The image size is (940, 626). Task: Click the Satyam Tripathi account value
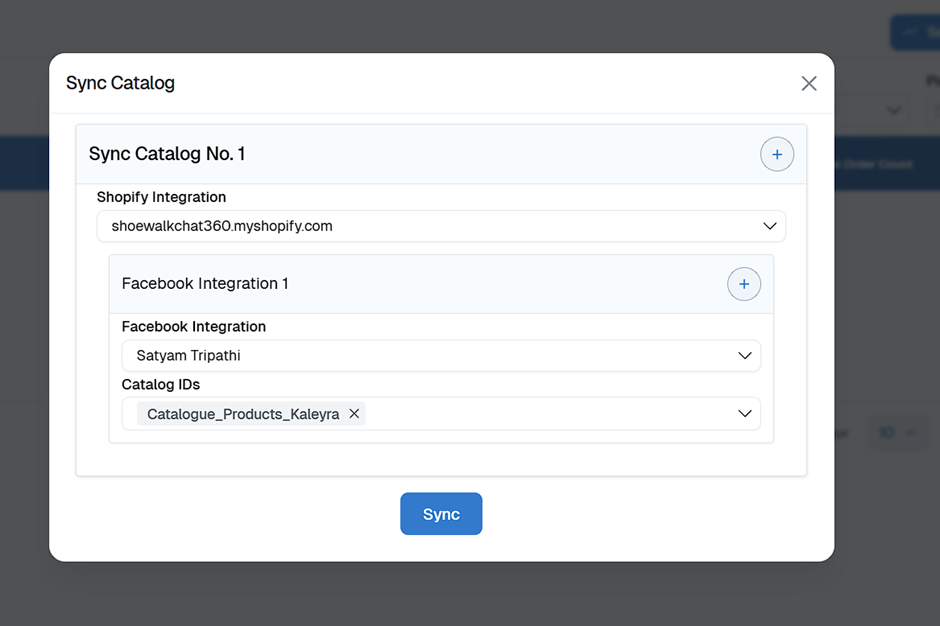coord(189,356)
